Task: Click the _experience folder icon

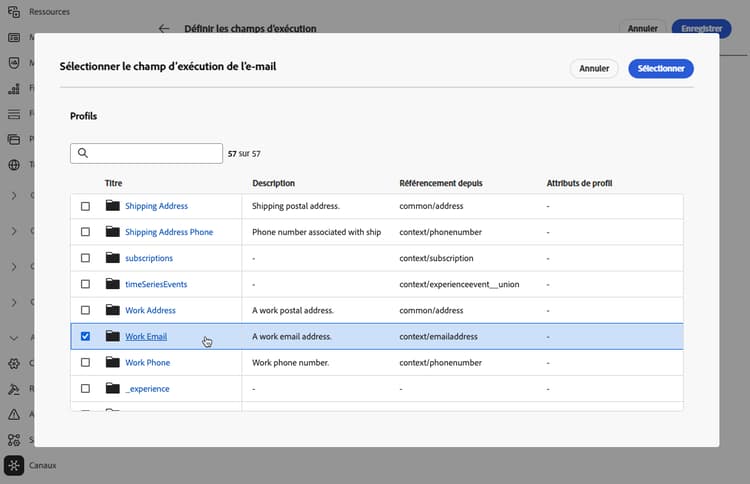Action: coord(112,388)
